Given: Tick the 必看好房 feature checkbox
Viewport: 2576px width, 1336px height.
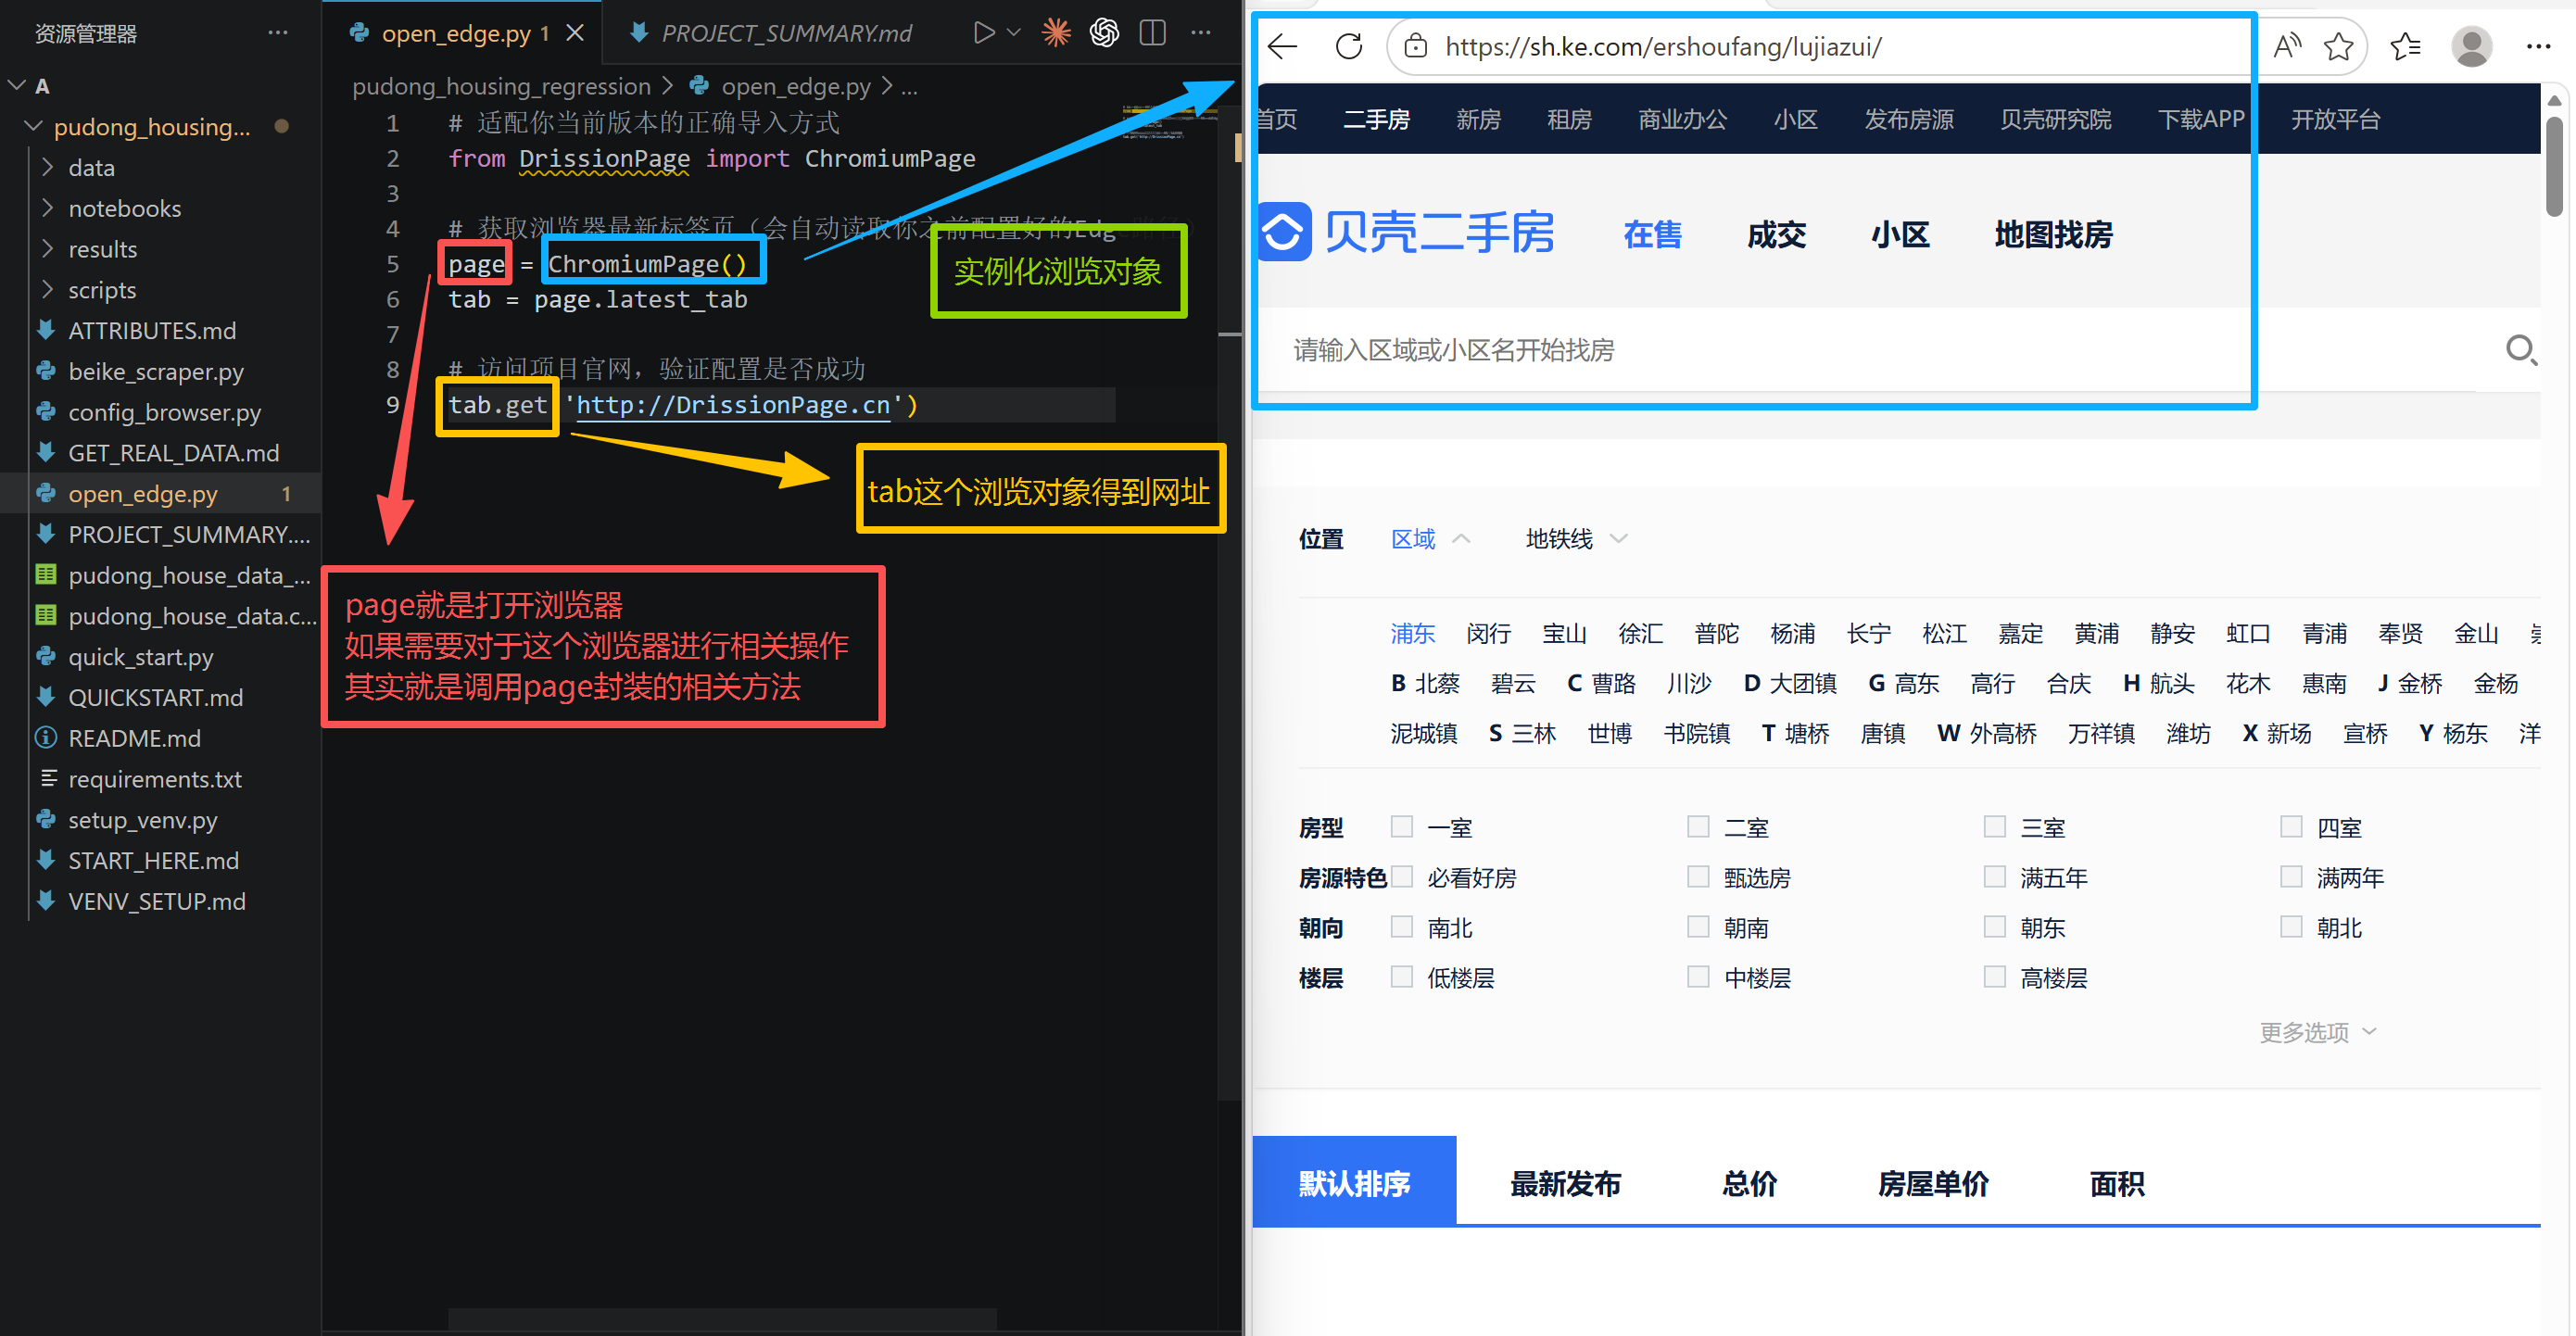Looking at the screenshot, I should [1402, 876].
